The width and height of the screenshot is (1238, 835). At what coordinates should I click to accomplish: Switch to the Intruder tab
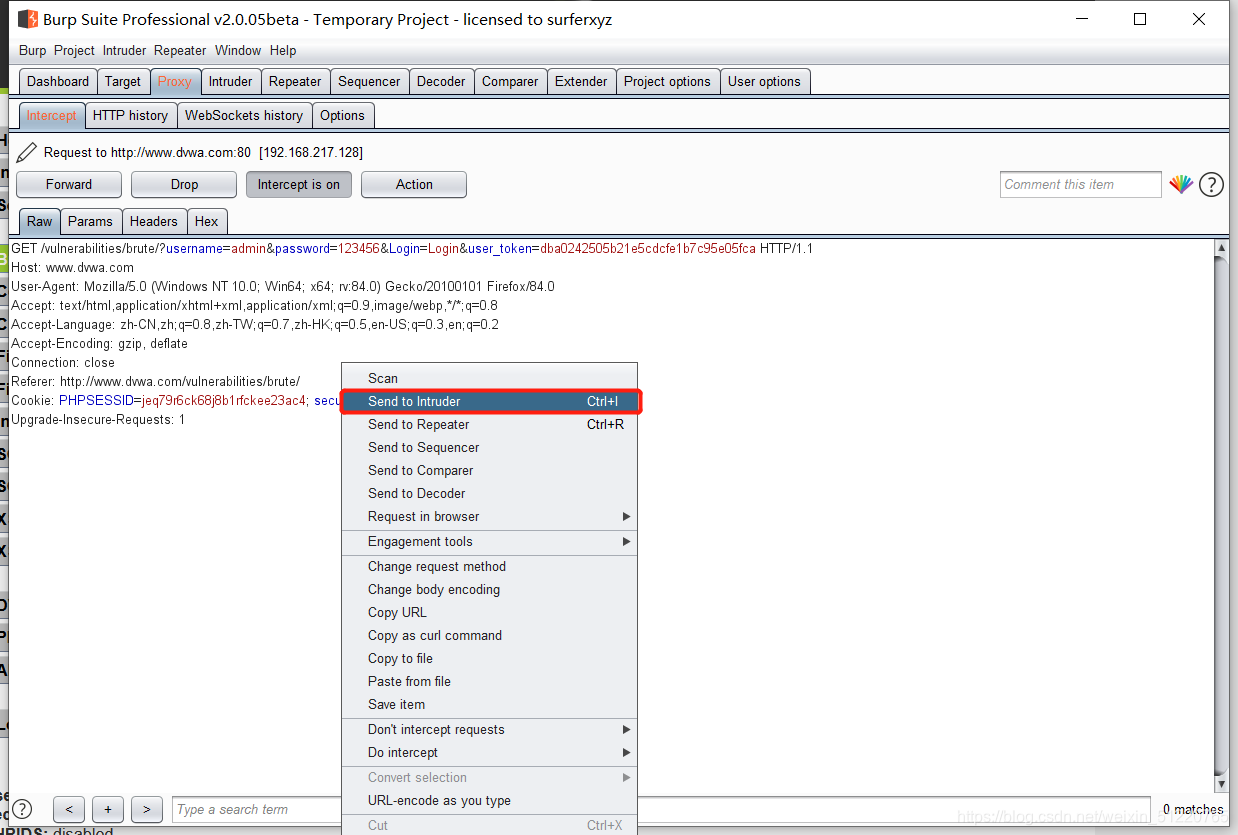tap(231, 81)
